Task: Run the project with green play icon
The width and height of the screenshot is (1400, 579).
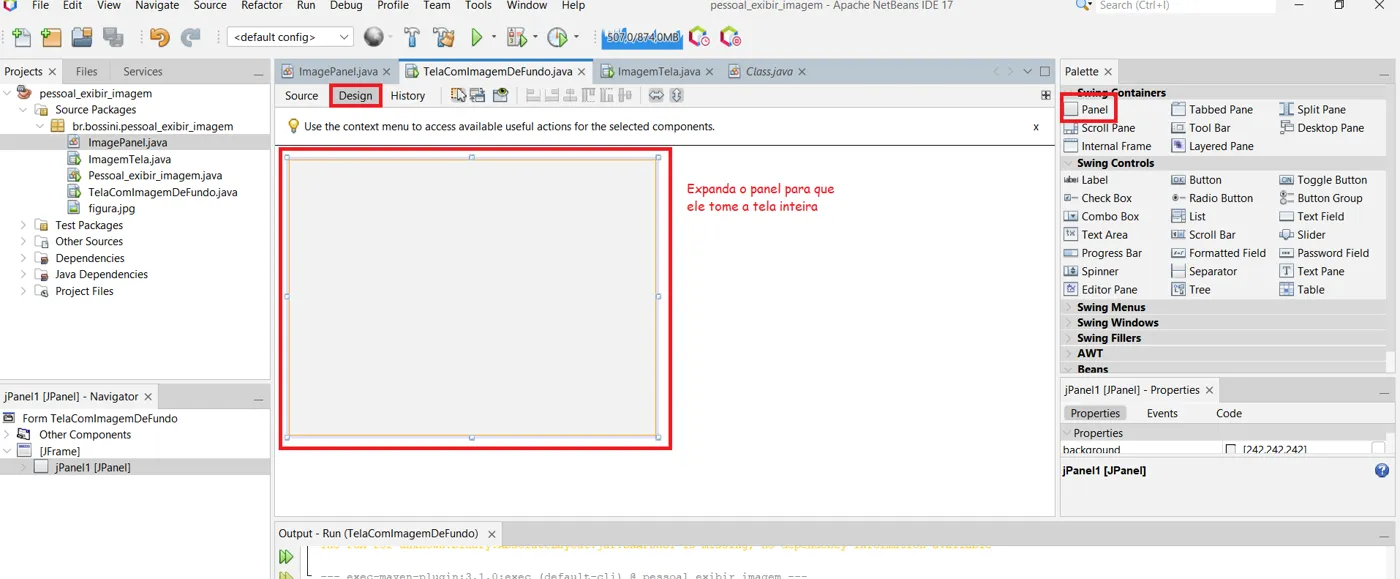Action: [x=477, y=38]
